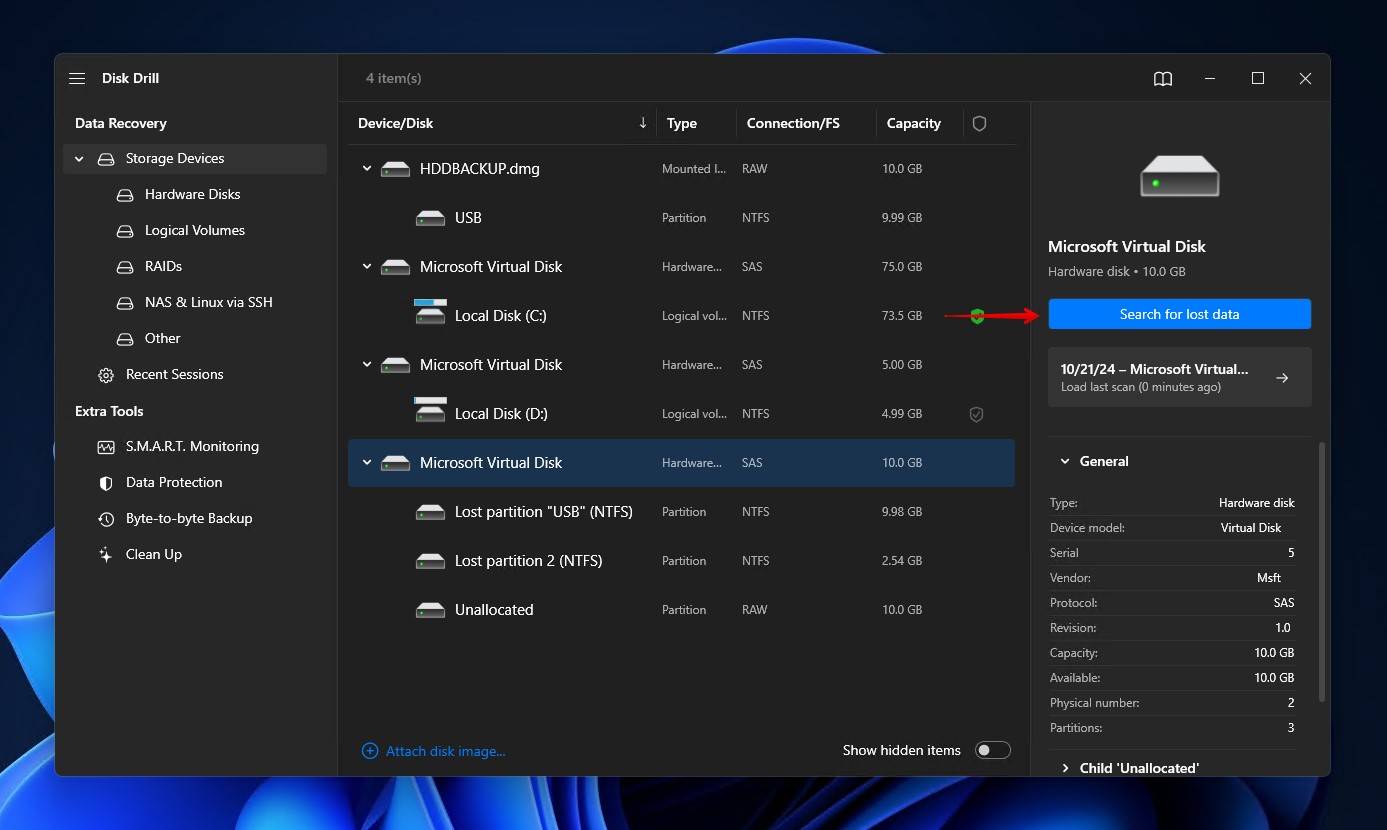Select the Local Disk (C:) row
The height and width of the screenshot is (830, 1387).
coord(681,316)
